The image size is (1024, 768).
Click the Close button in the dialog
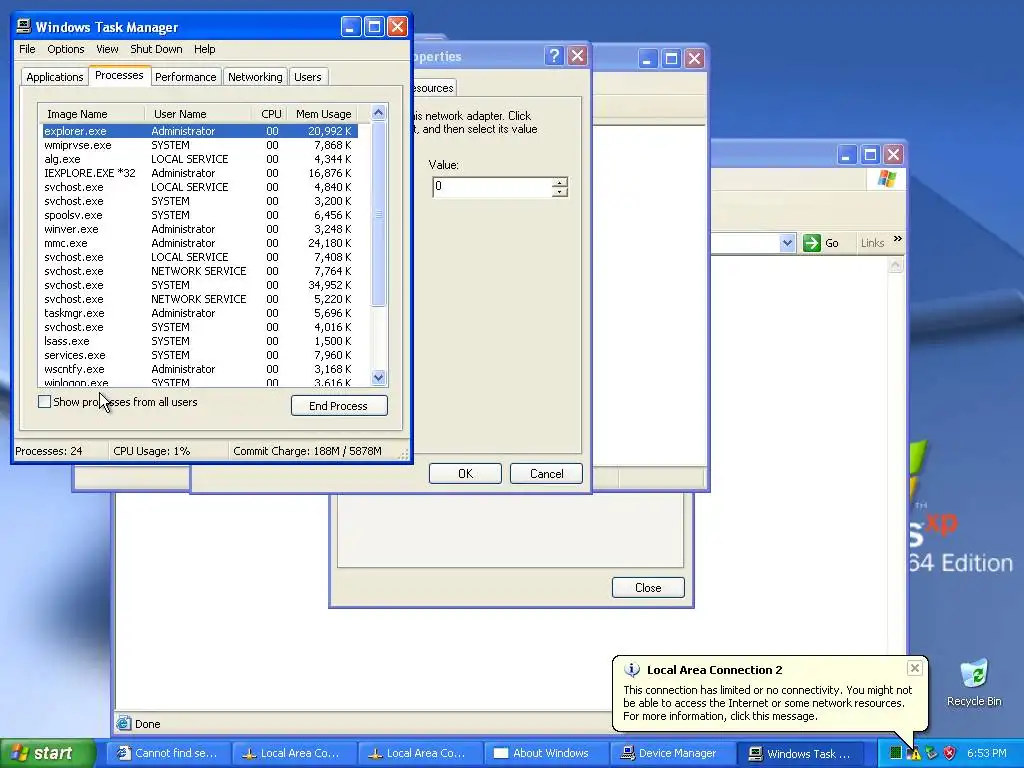(648, 588)
